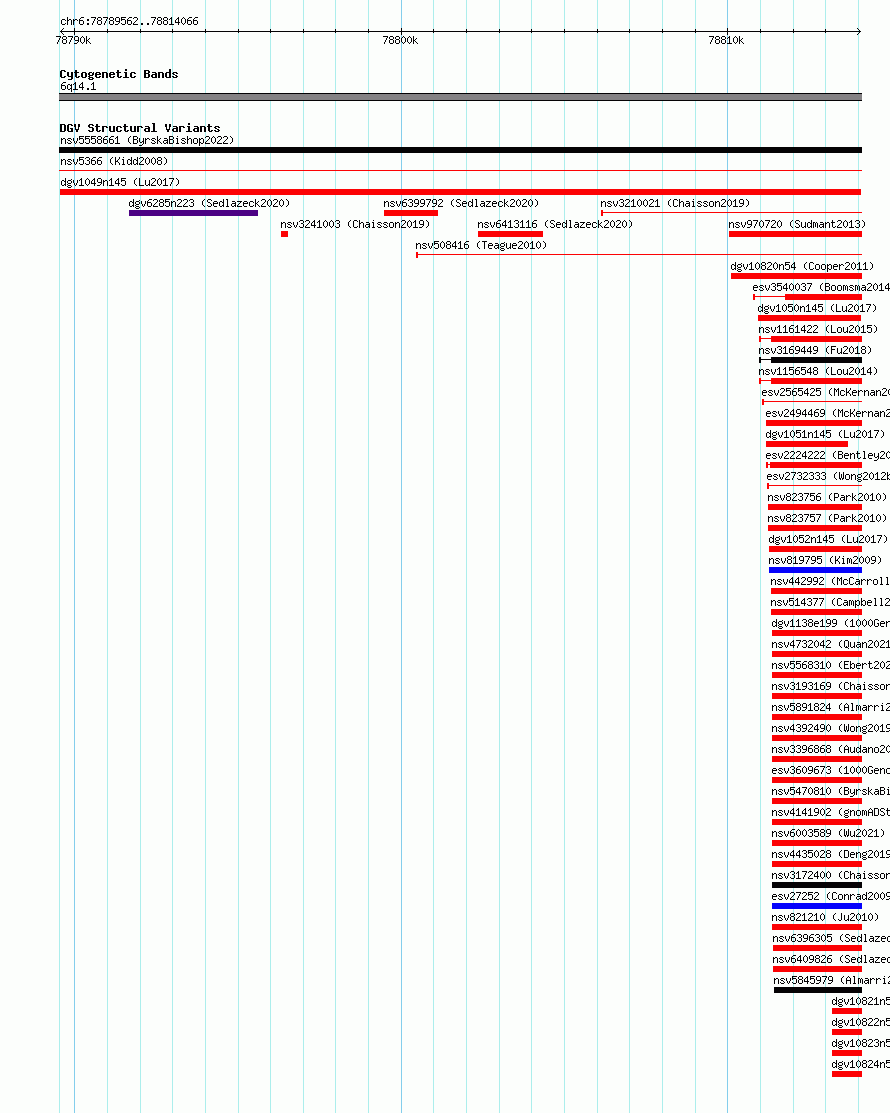Select the small red nsv3241003 marker
The image size is (890, 1113).
click(x=285, y=234)
